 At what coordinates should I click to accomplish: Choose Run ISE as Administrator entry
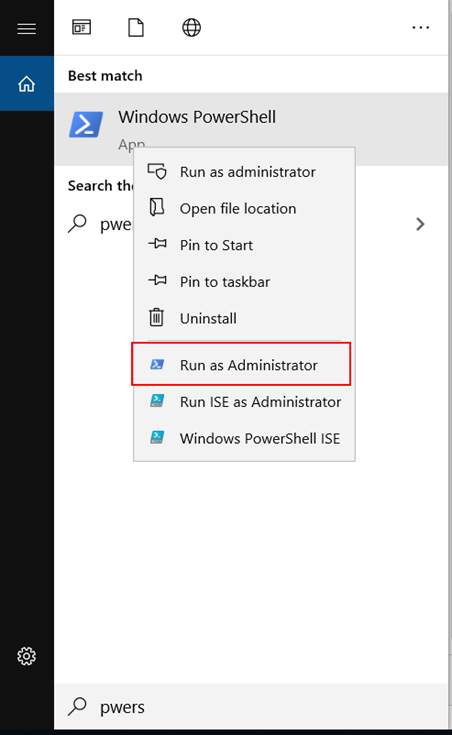[244, 402]
